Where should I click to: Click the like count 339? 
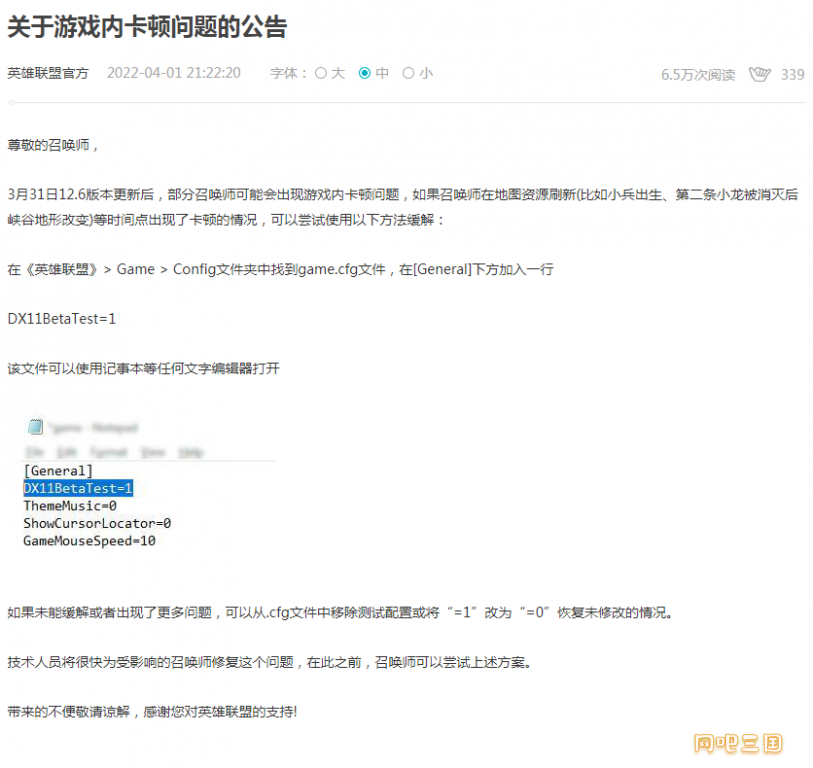tap(793, 75)
